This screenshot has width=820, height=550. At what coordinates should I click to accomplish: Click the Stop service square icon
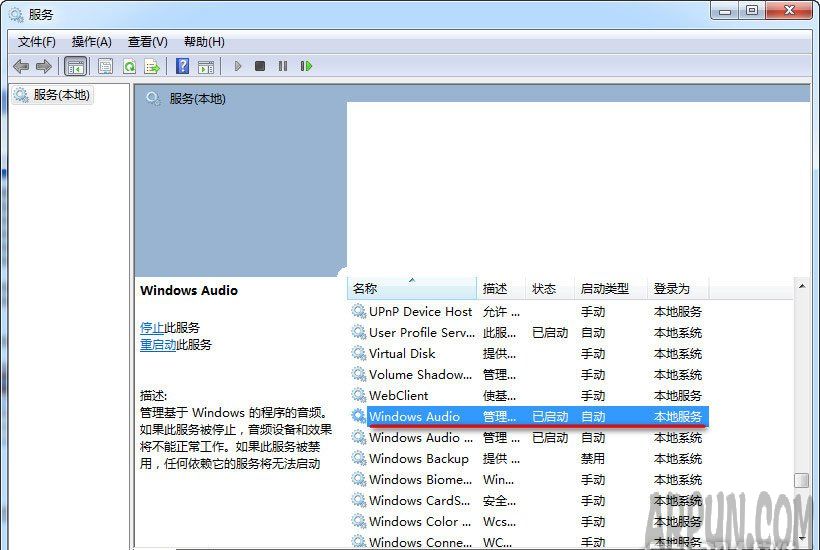pyautogui.click(x=260, y=66)
